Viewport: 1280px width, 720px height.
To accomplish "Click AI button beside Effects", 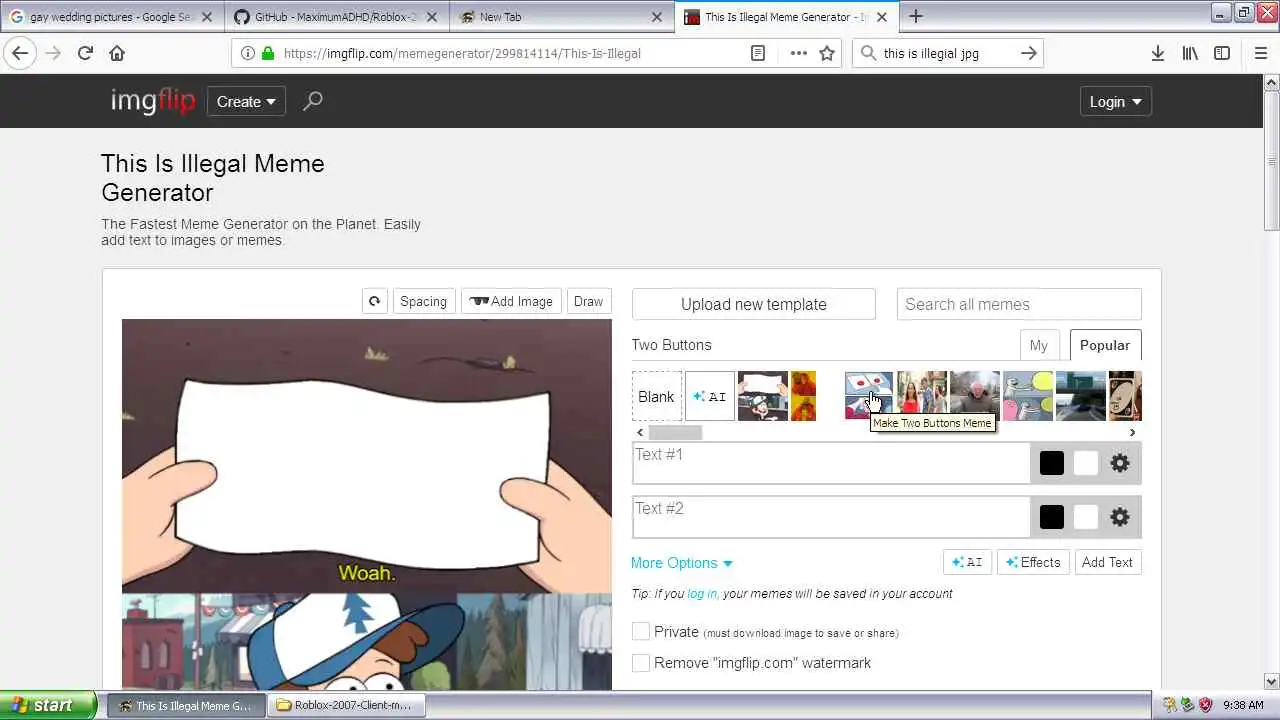I will (x=967, y=562).
